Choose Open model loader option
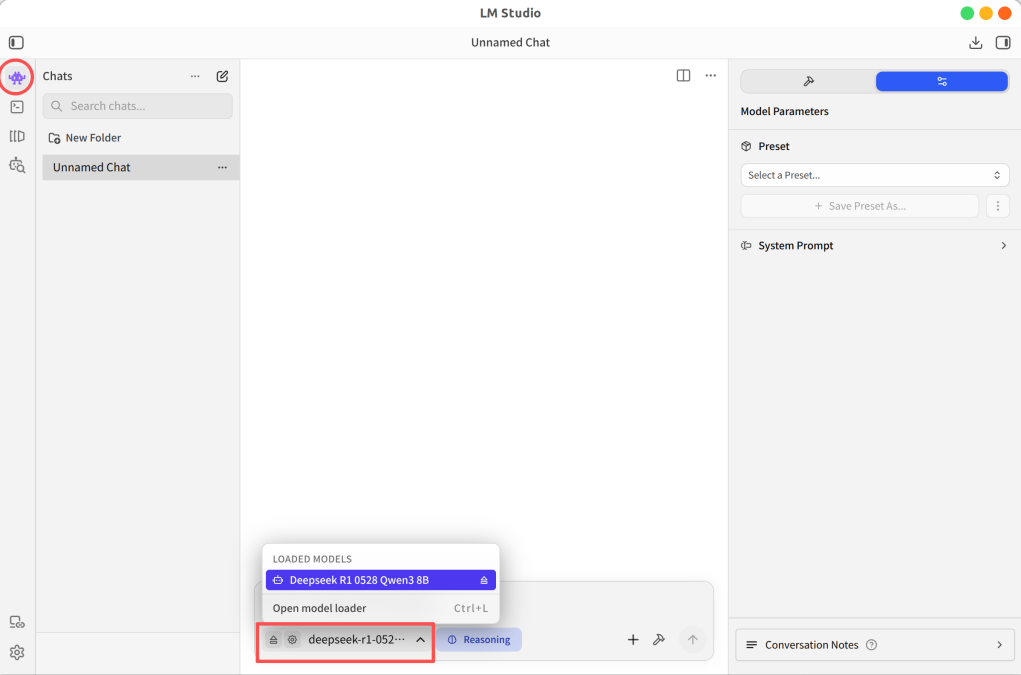Viewport: 1021px width, 675px height. point(380,608)
